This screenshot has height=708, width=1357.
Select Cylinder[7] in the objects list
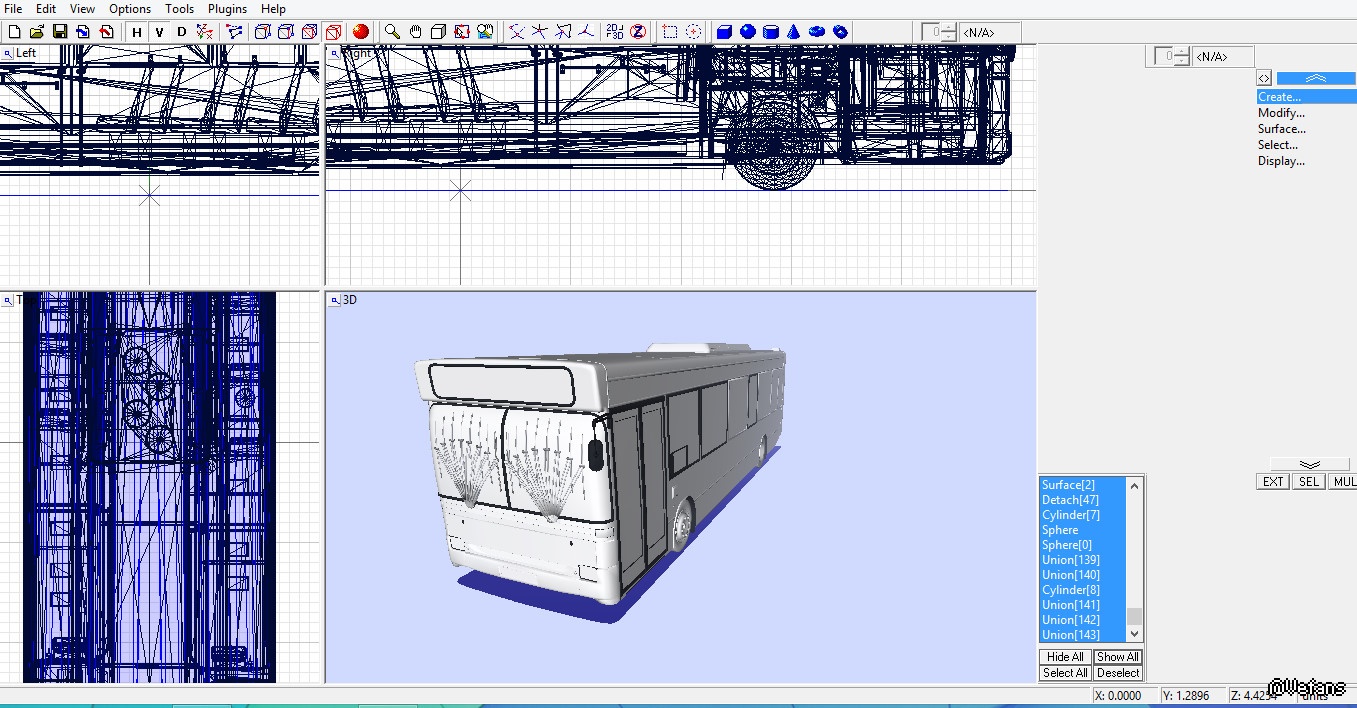pyautogui.click(x=1070, y=515)
